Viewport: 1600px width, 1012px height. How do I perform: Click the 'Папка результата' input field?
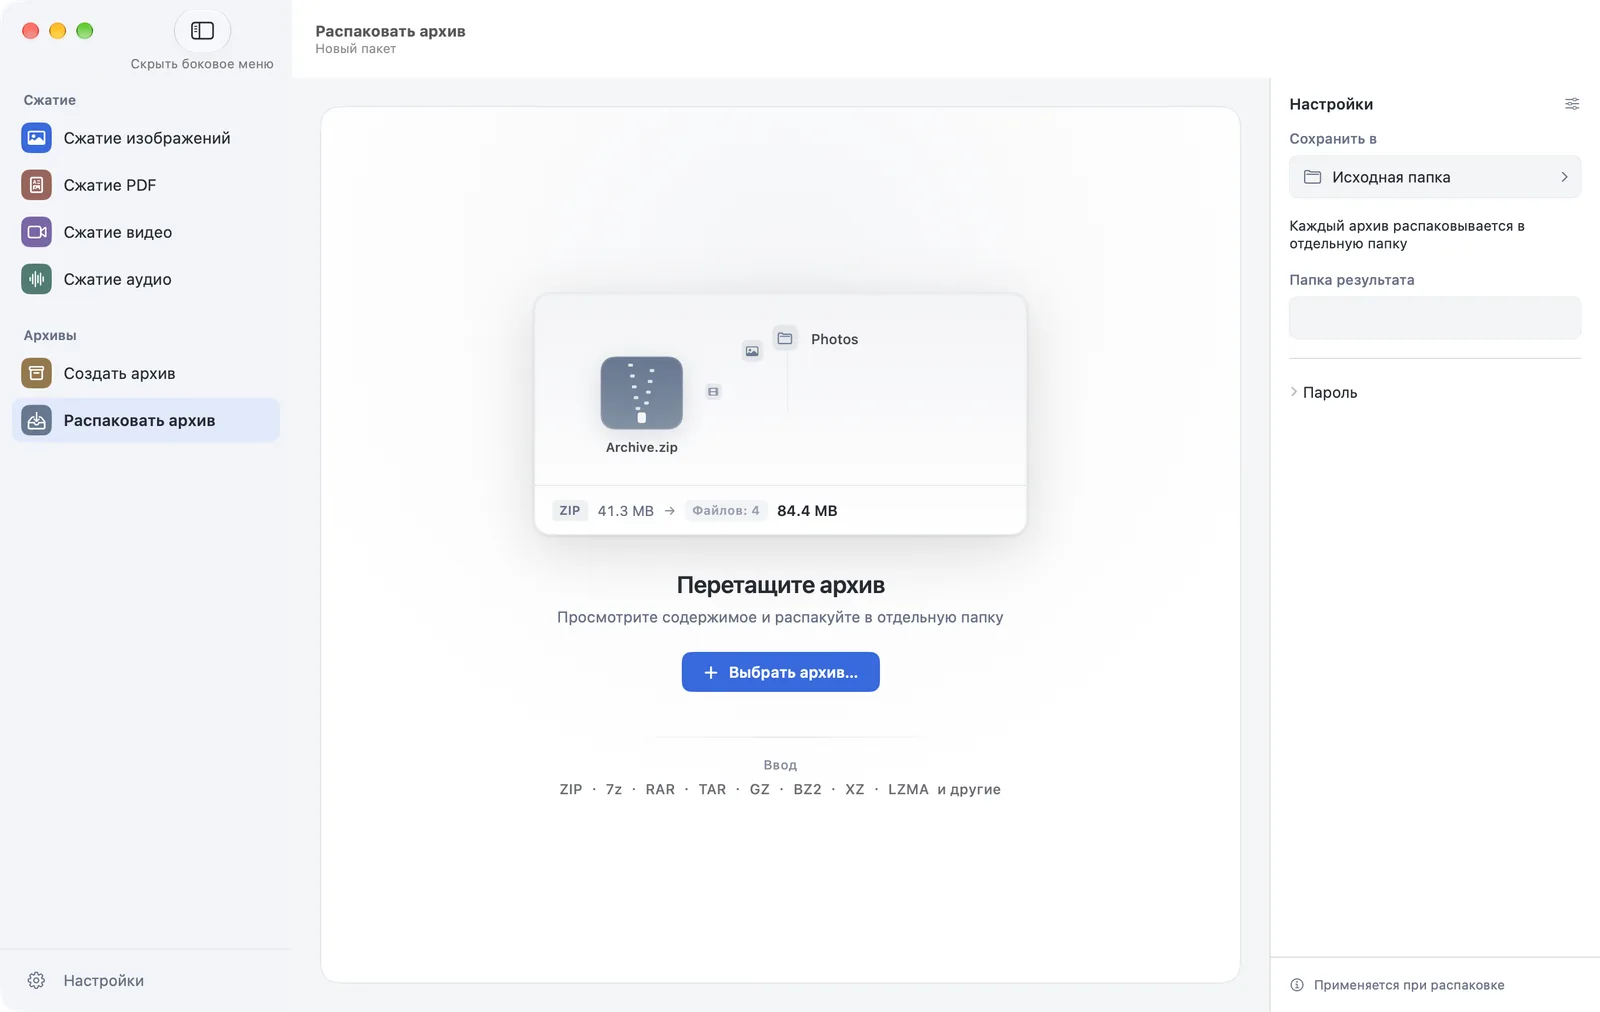point(1435,318)
